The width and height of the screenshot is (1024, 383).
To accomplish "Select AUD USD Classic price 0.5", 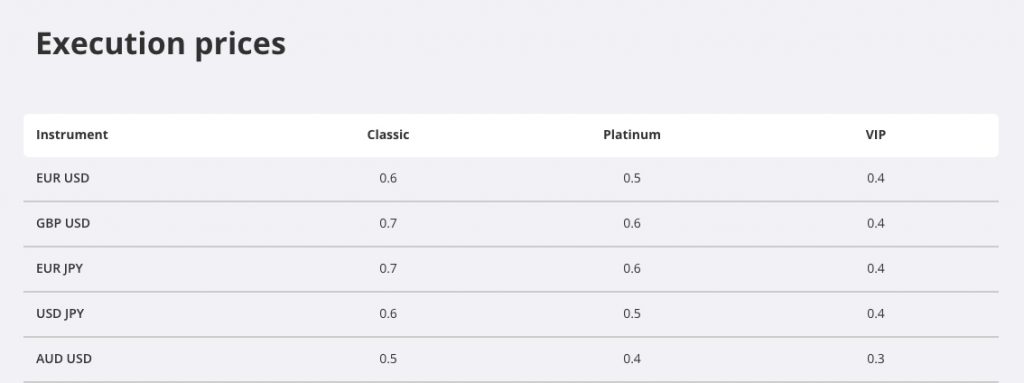I will [x=388, y=359].
